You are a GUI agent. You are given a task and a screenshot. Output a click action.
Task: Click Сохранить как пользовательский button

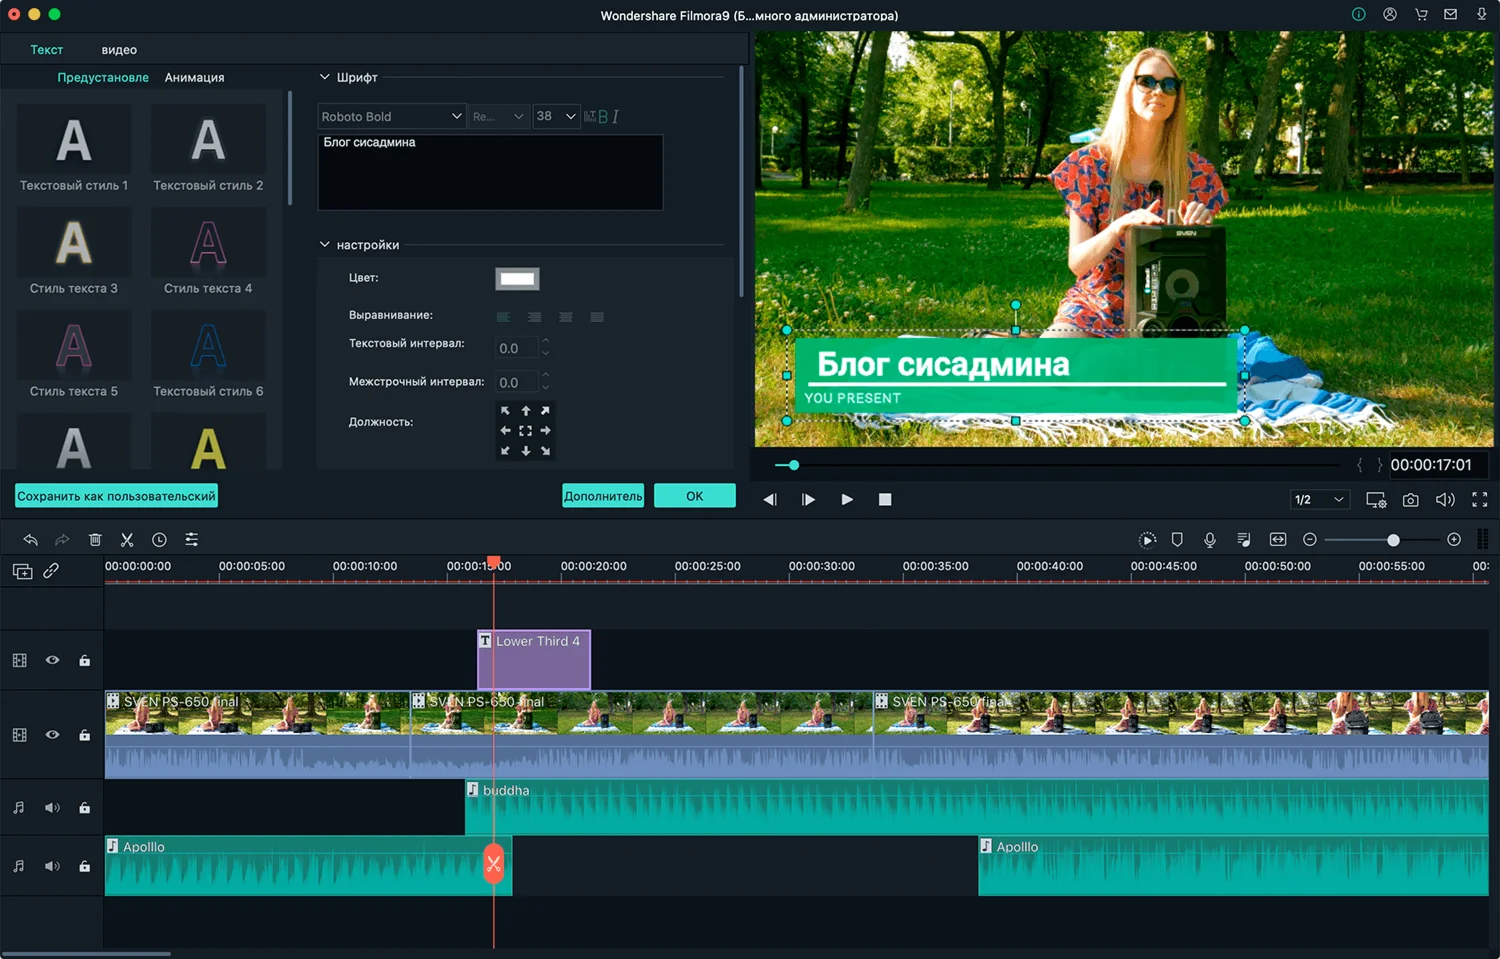[116, 496]
